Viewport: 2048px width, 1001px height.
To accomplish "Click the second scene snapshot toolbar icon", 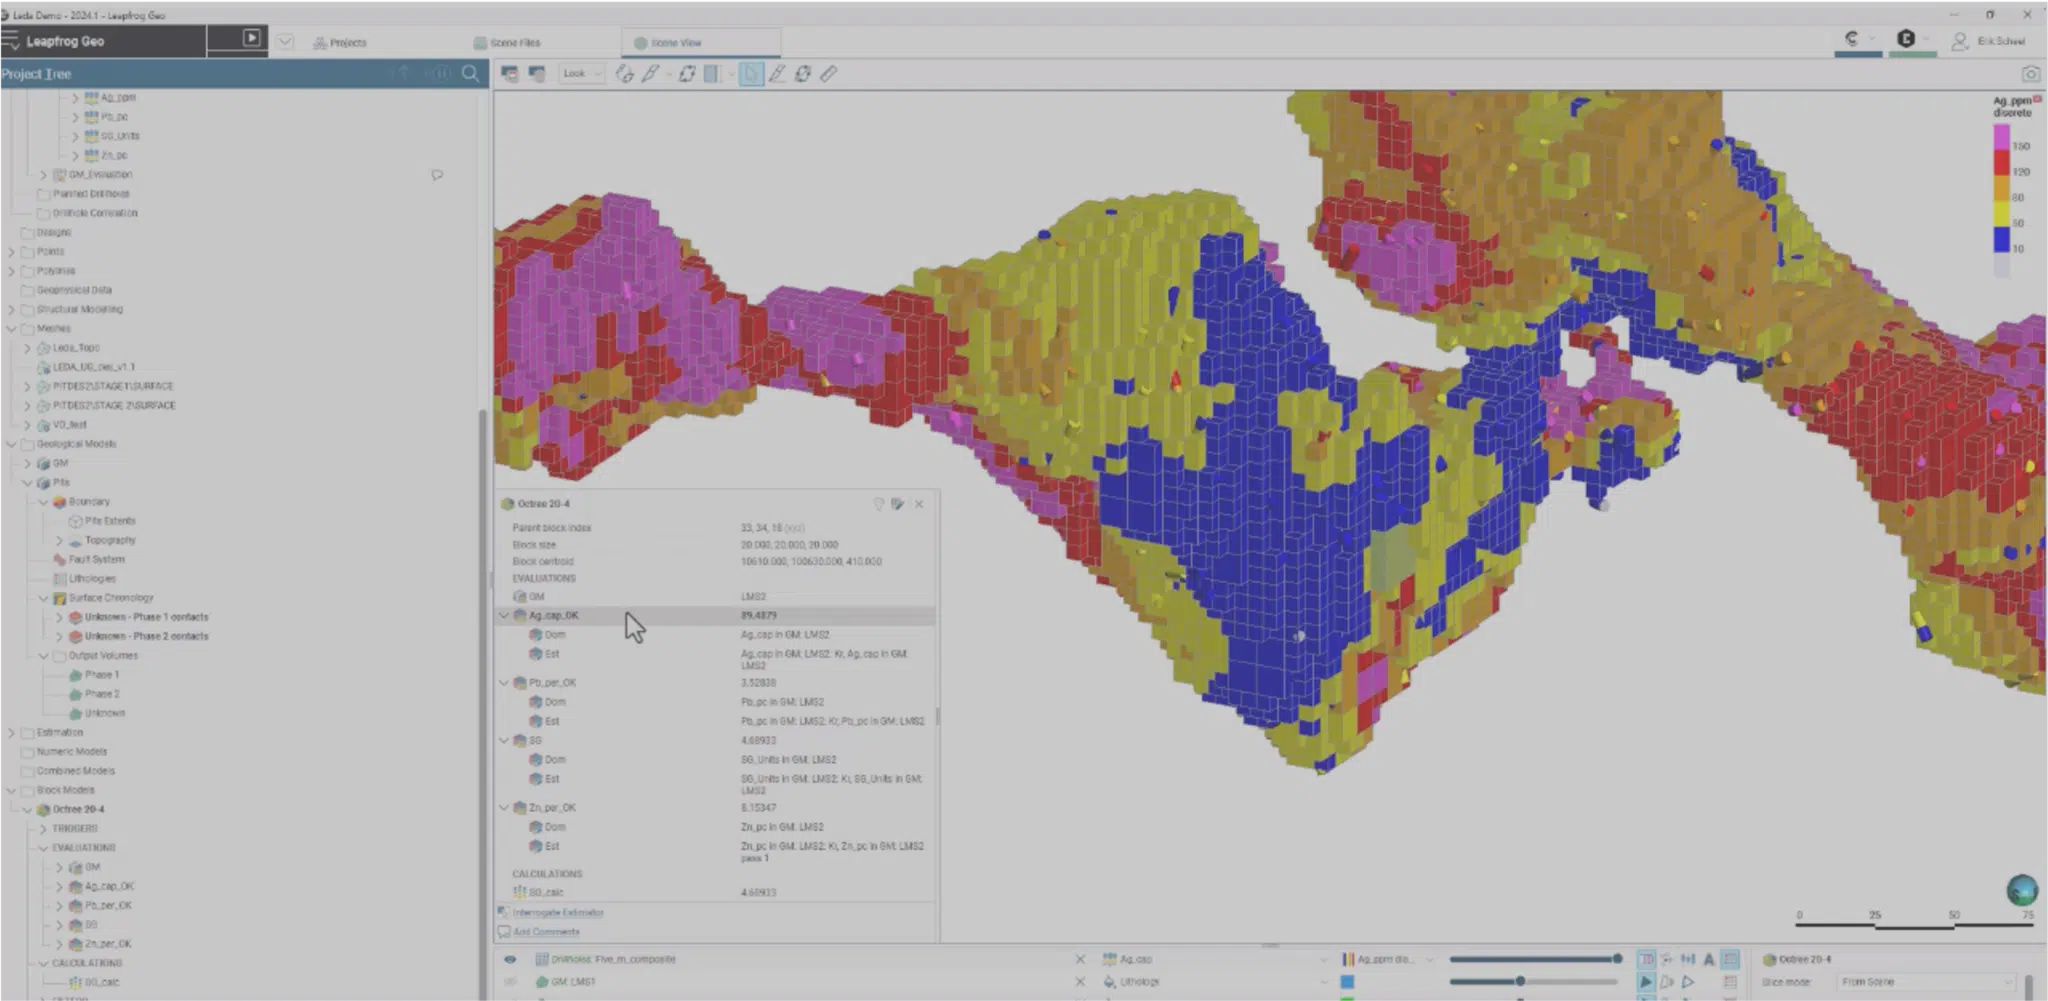I will coord(537,74).
